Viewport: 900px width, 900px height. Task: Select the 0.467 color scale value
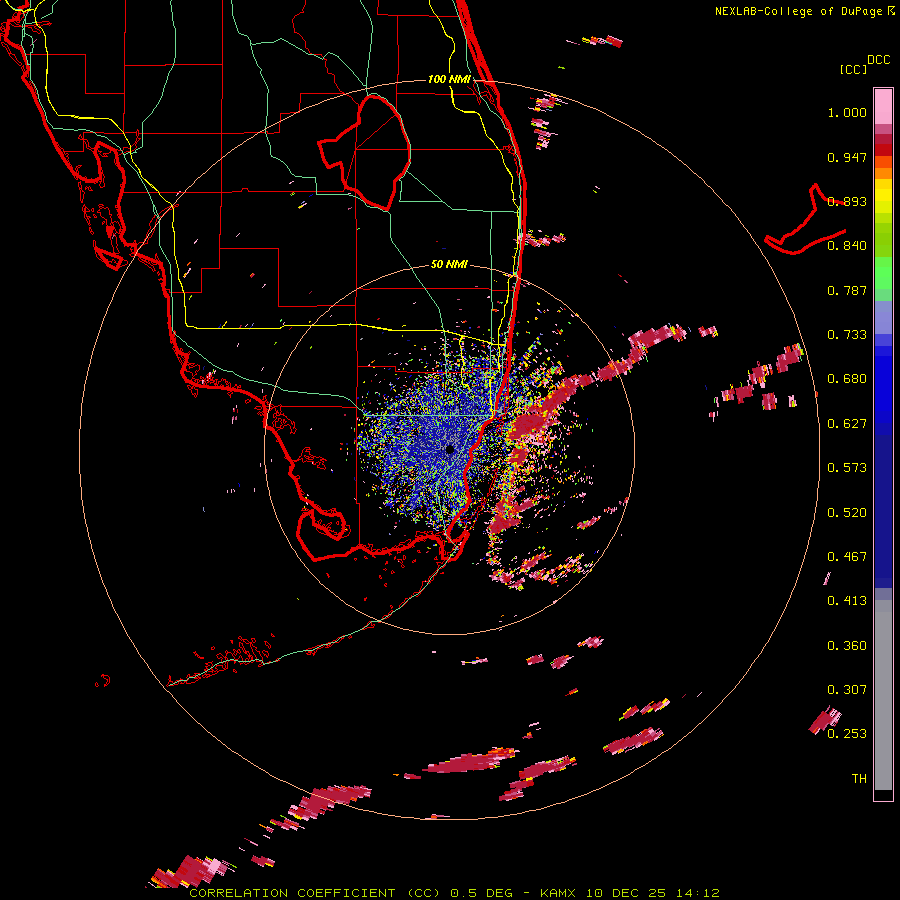[847, 557]
